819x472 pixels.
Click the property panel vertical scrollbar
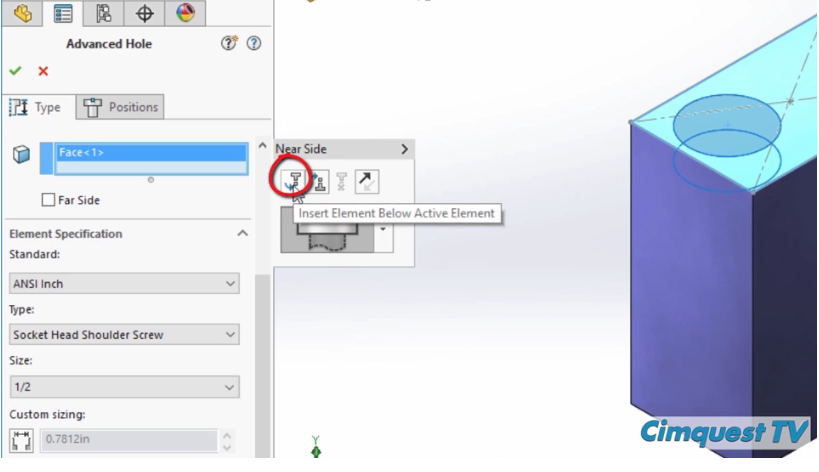(263, 365)
